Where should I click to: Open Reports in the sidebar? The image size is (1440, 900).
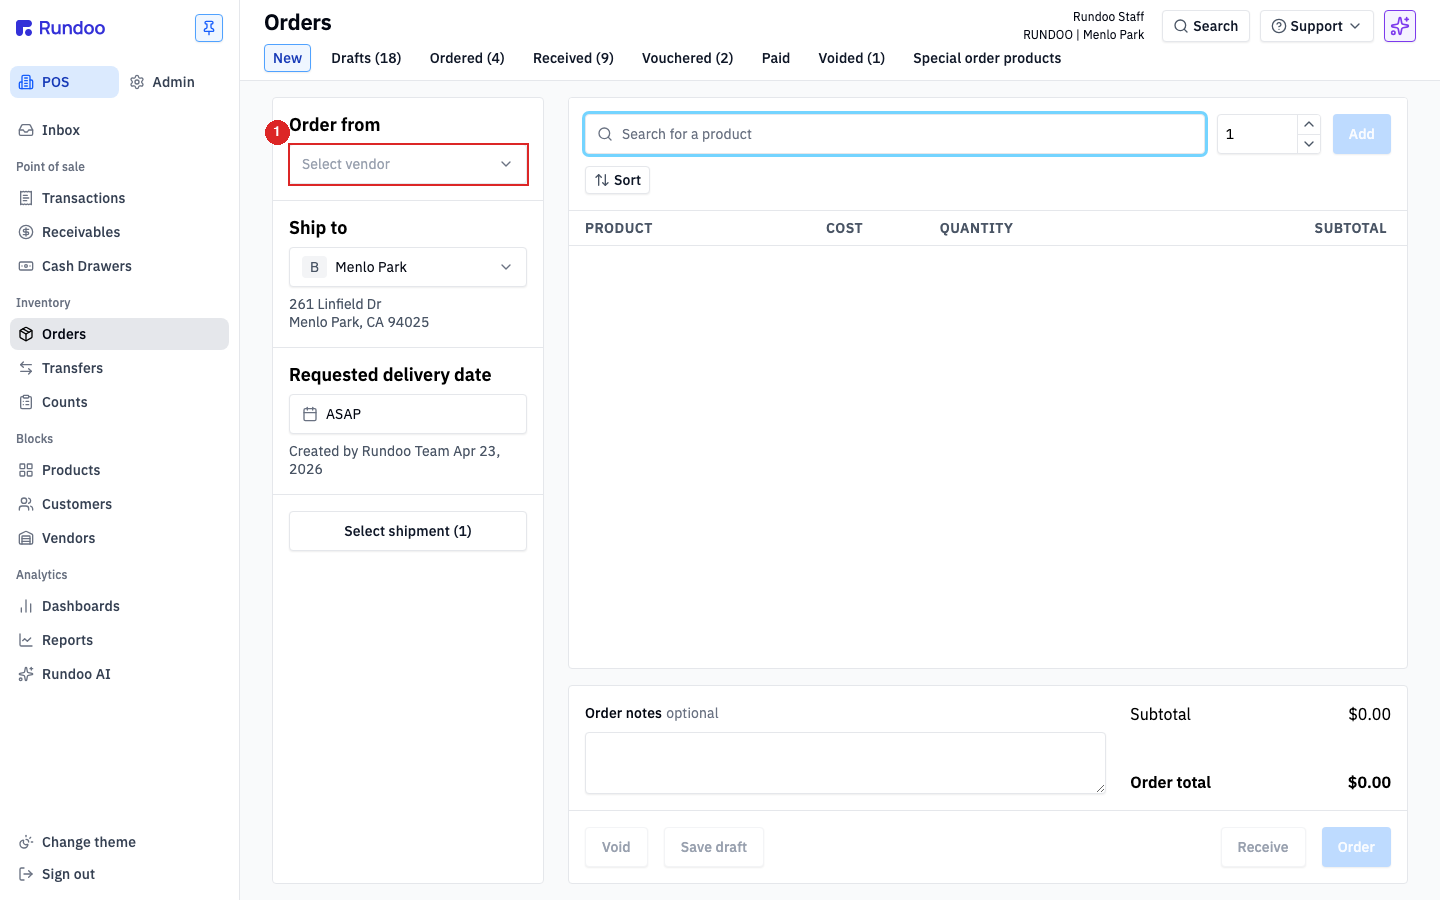119,640
